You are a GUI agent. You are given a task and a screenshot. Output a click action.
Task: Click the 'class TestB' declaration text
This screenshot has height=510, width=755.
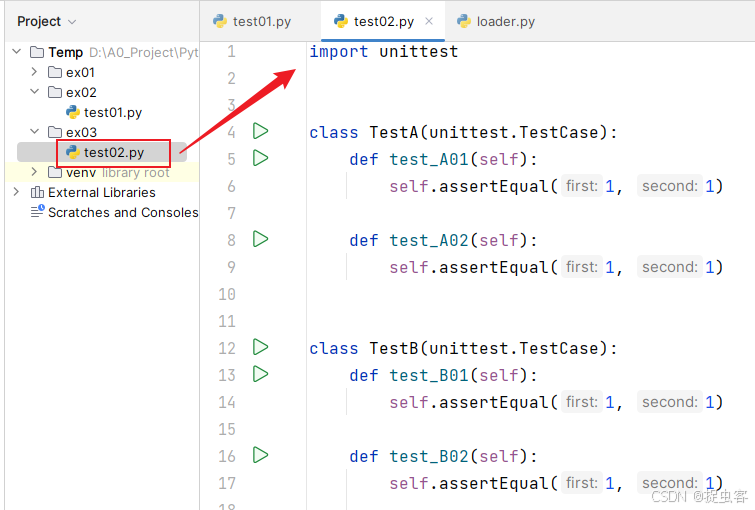[463, 348]
